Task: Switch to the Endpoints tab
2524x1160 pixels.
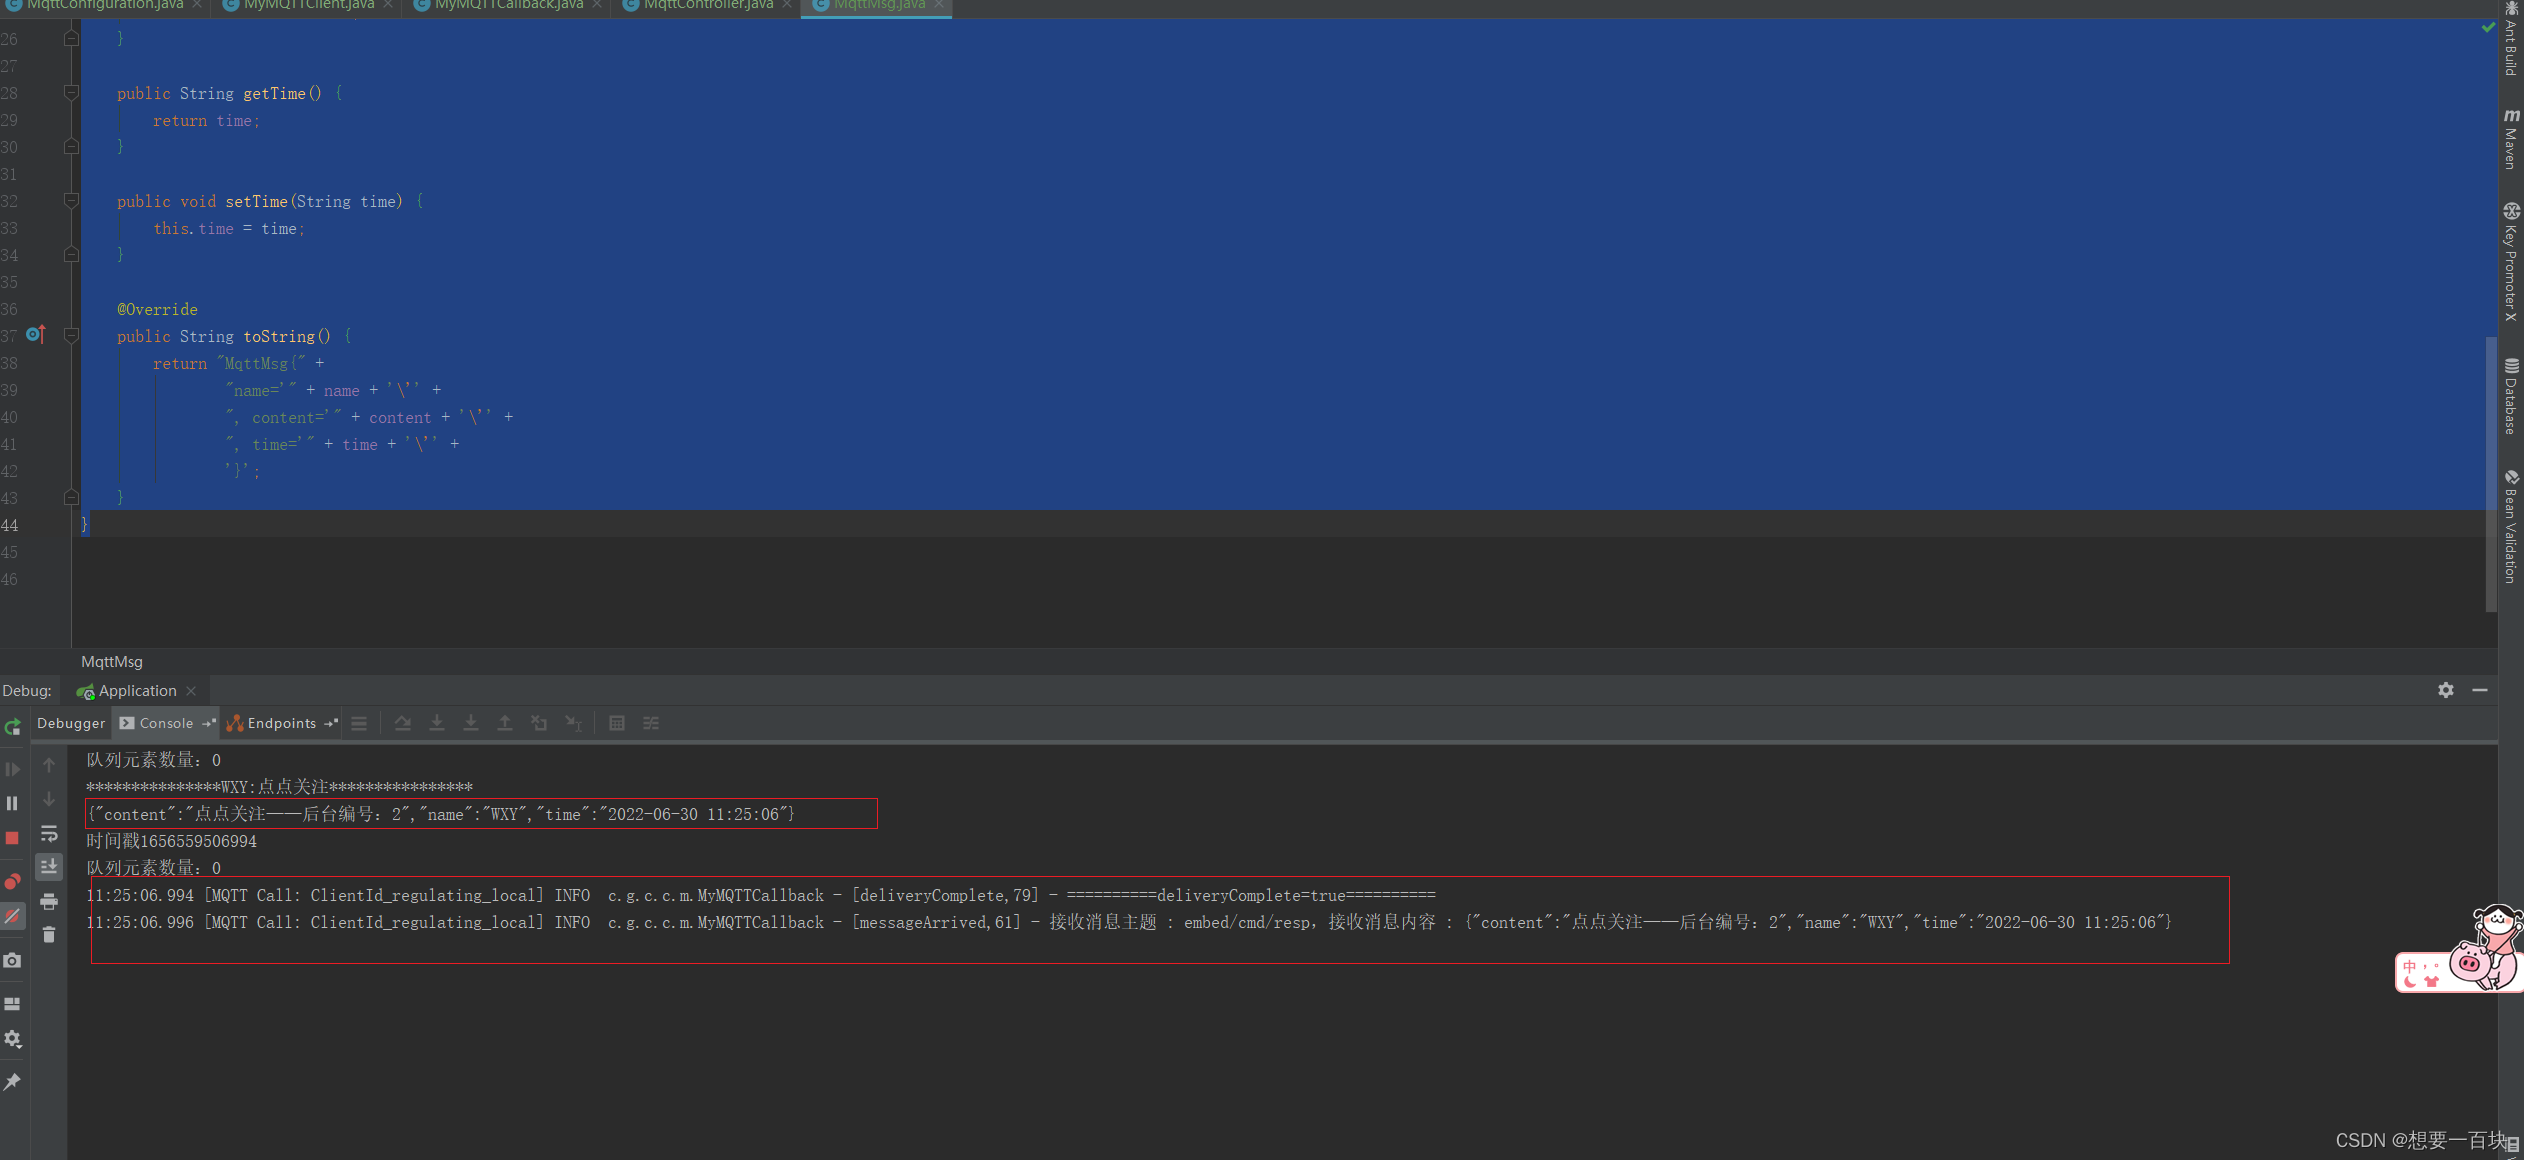Action: point(281,723)
